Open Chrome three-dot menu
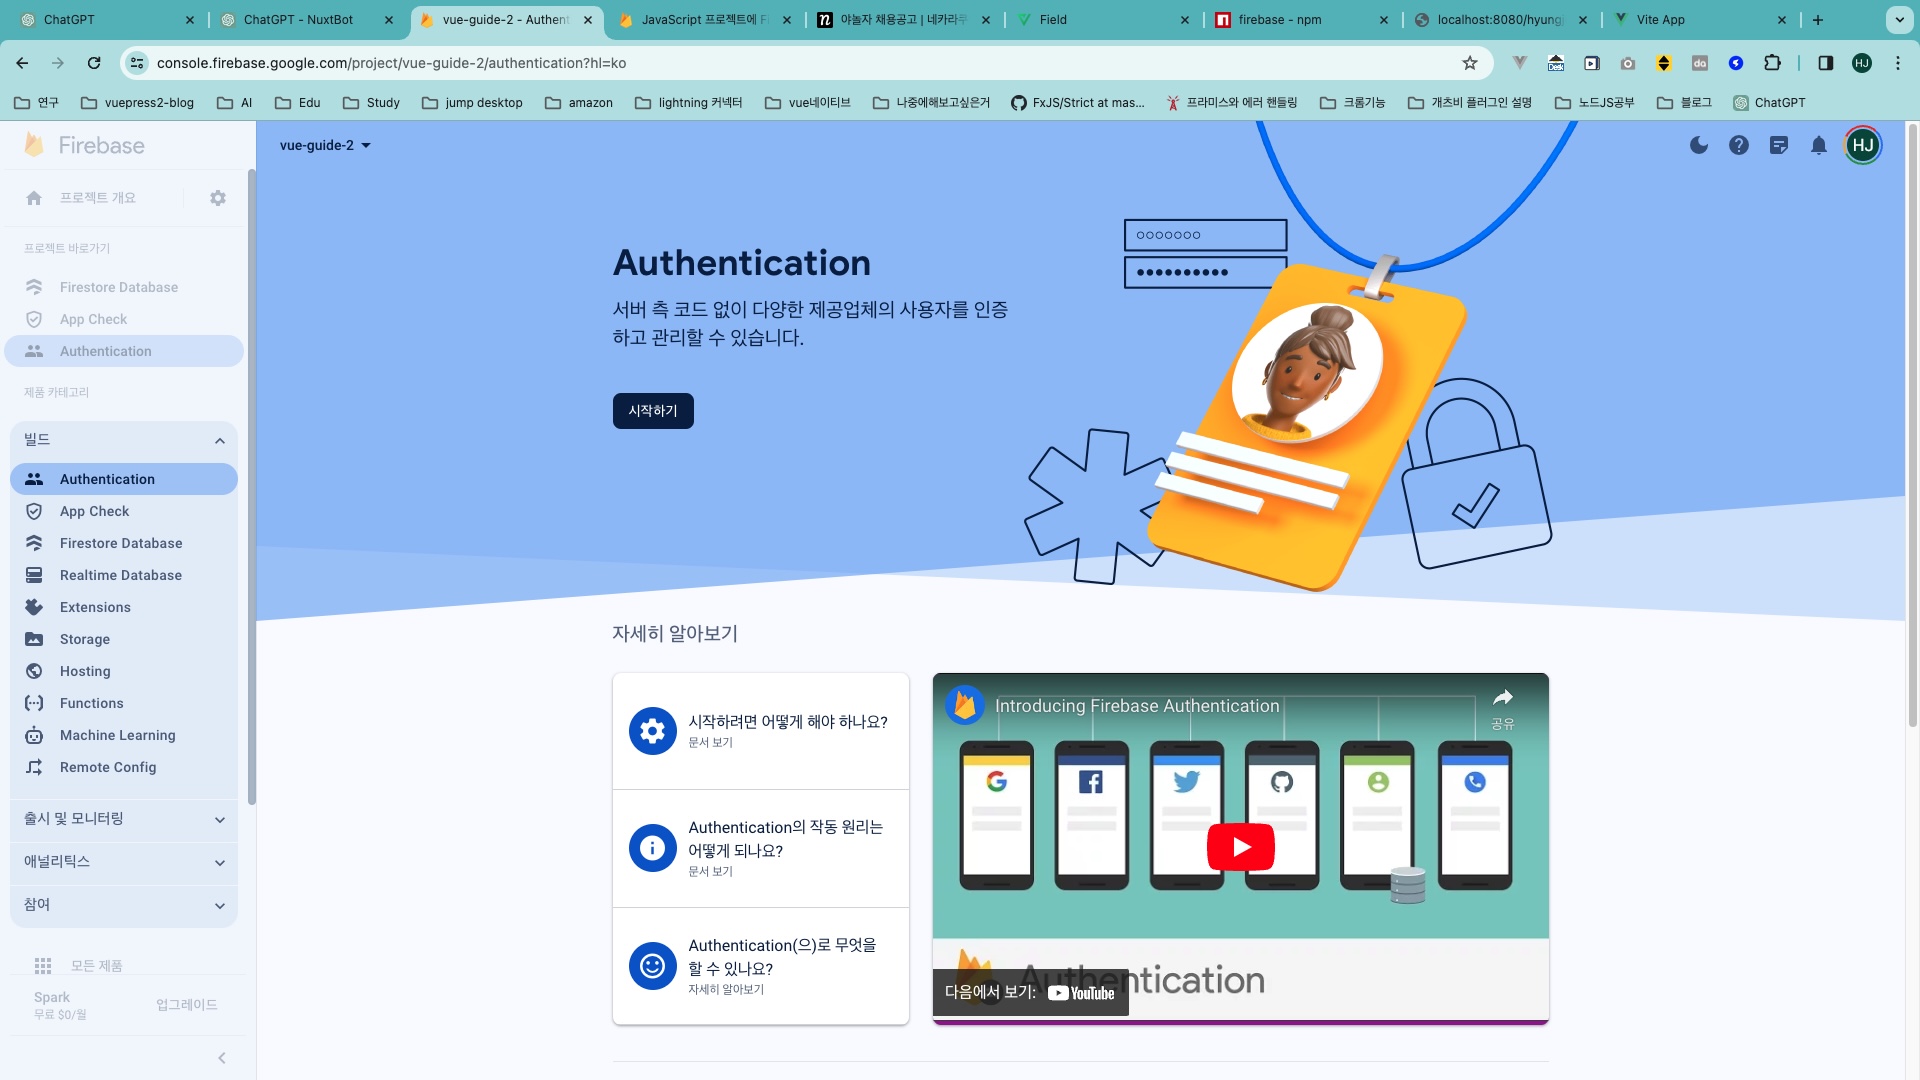Image resolution: width=1920 pixels, height=1080 pixels. click(1898, 63)
